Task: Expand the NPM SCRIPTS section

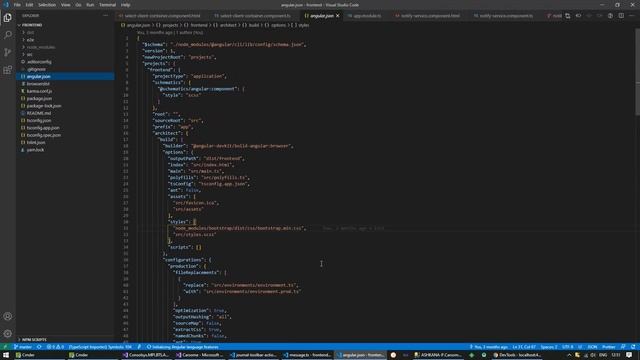Action: [65, 340]
